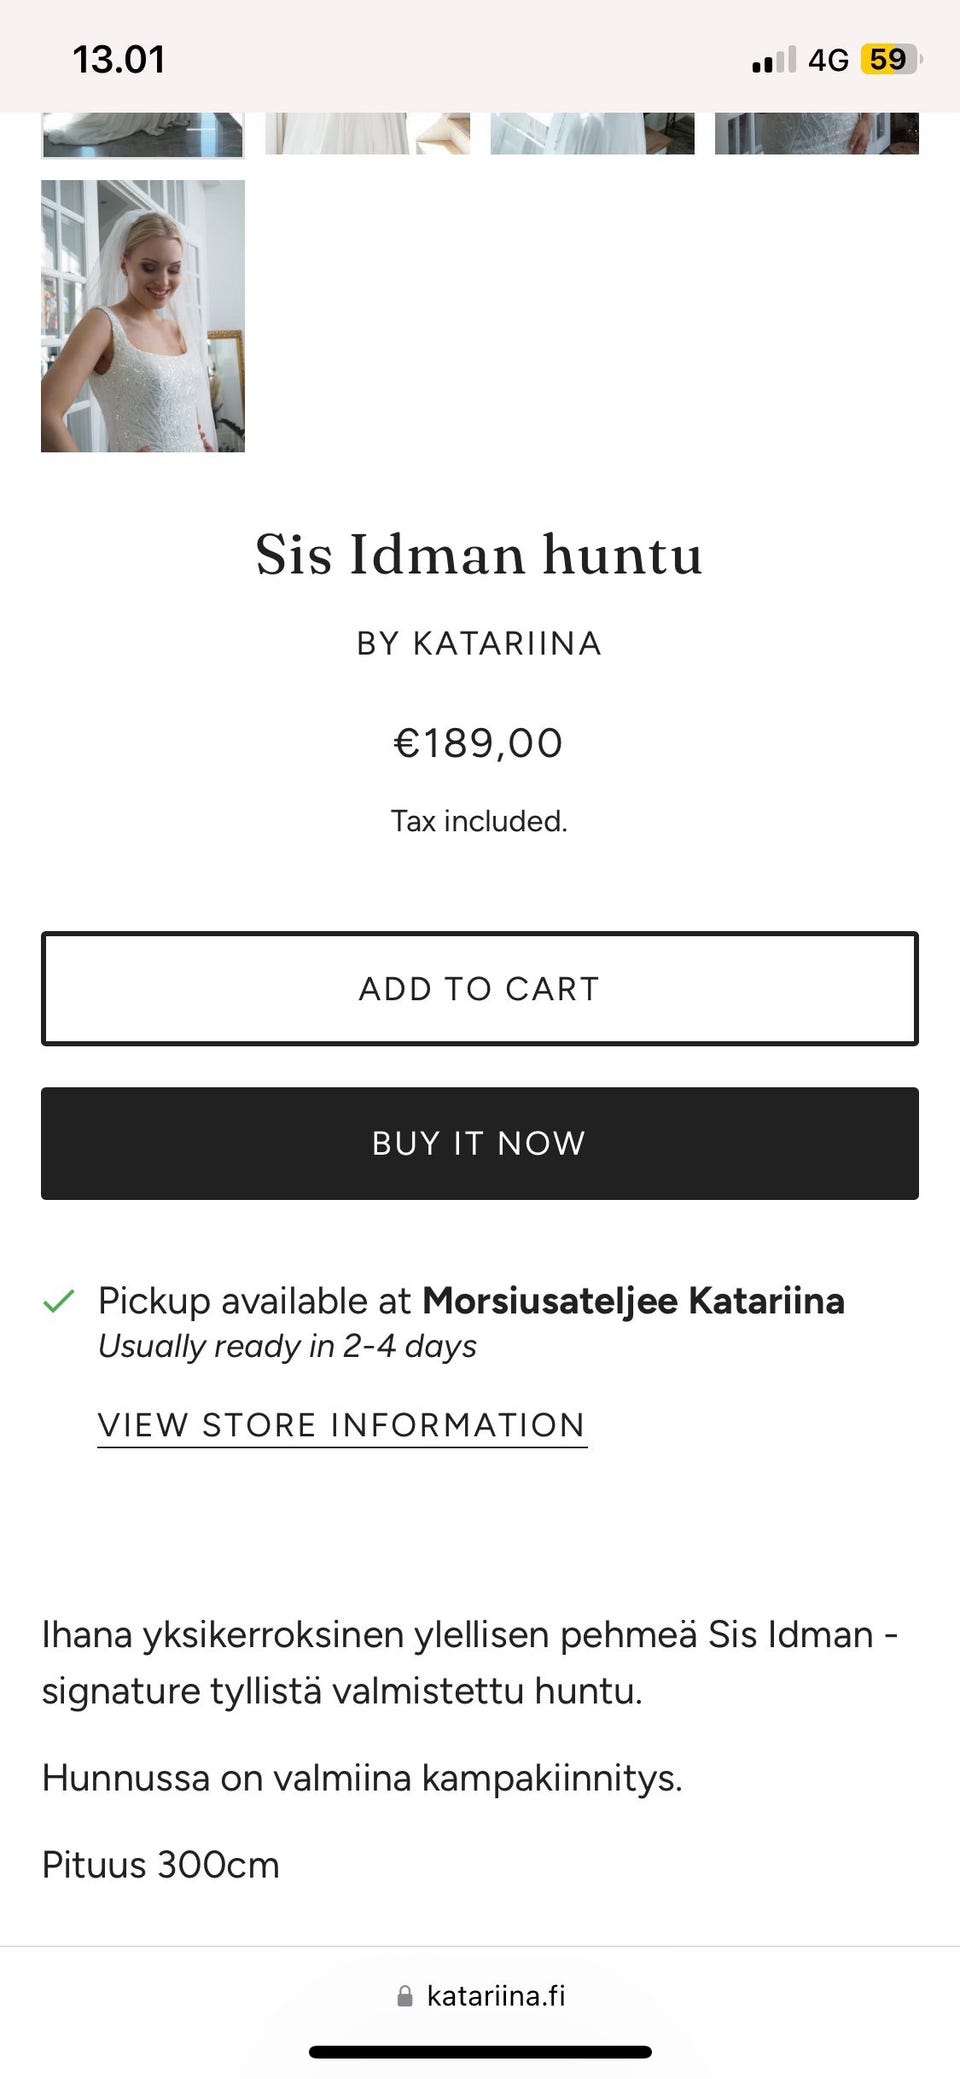Click the €189,00 price text
Screen dimensions: 960x2079
(x=479, y=742)
